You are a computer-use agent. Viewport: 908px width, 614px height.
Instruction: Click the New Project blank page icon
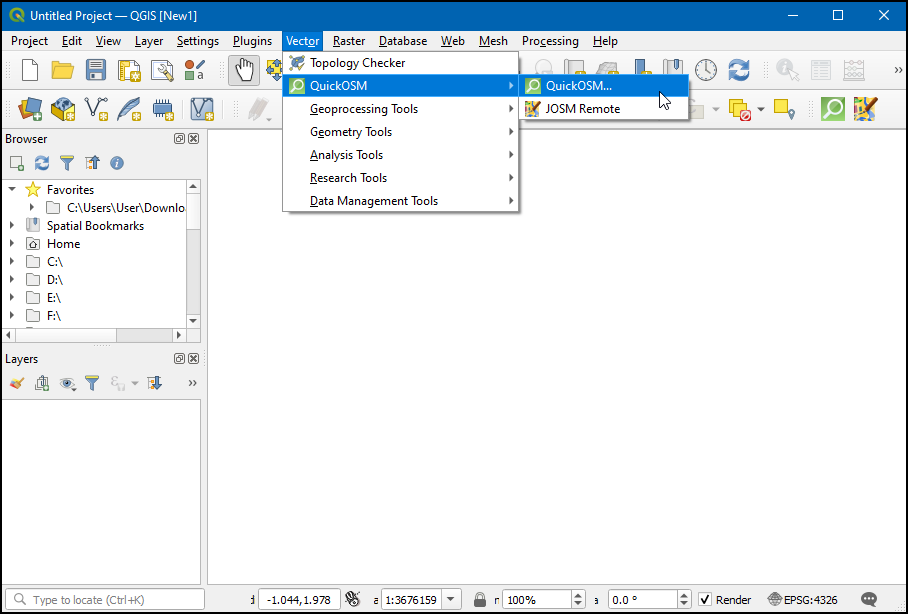coord(30,70)
